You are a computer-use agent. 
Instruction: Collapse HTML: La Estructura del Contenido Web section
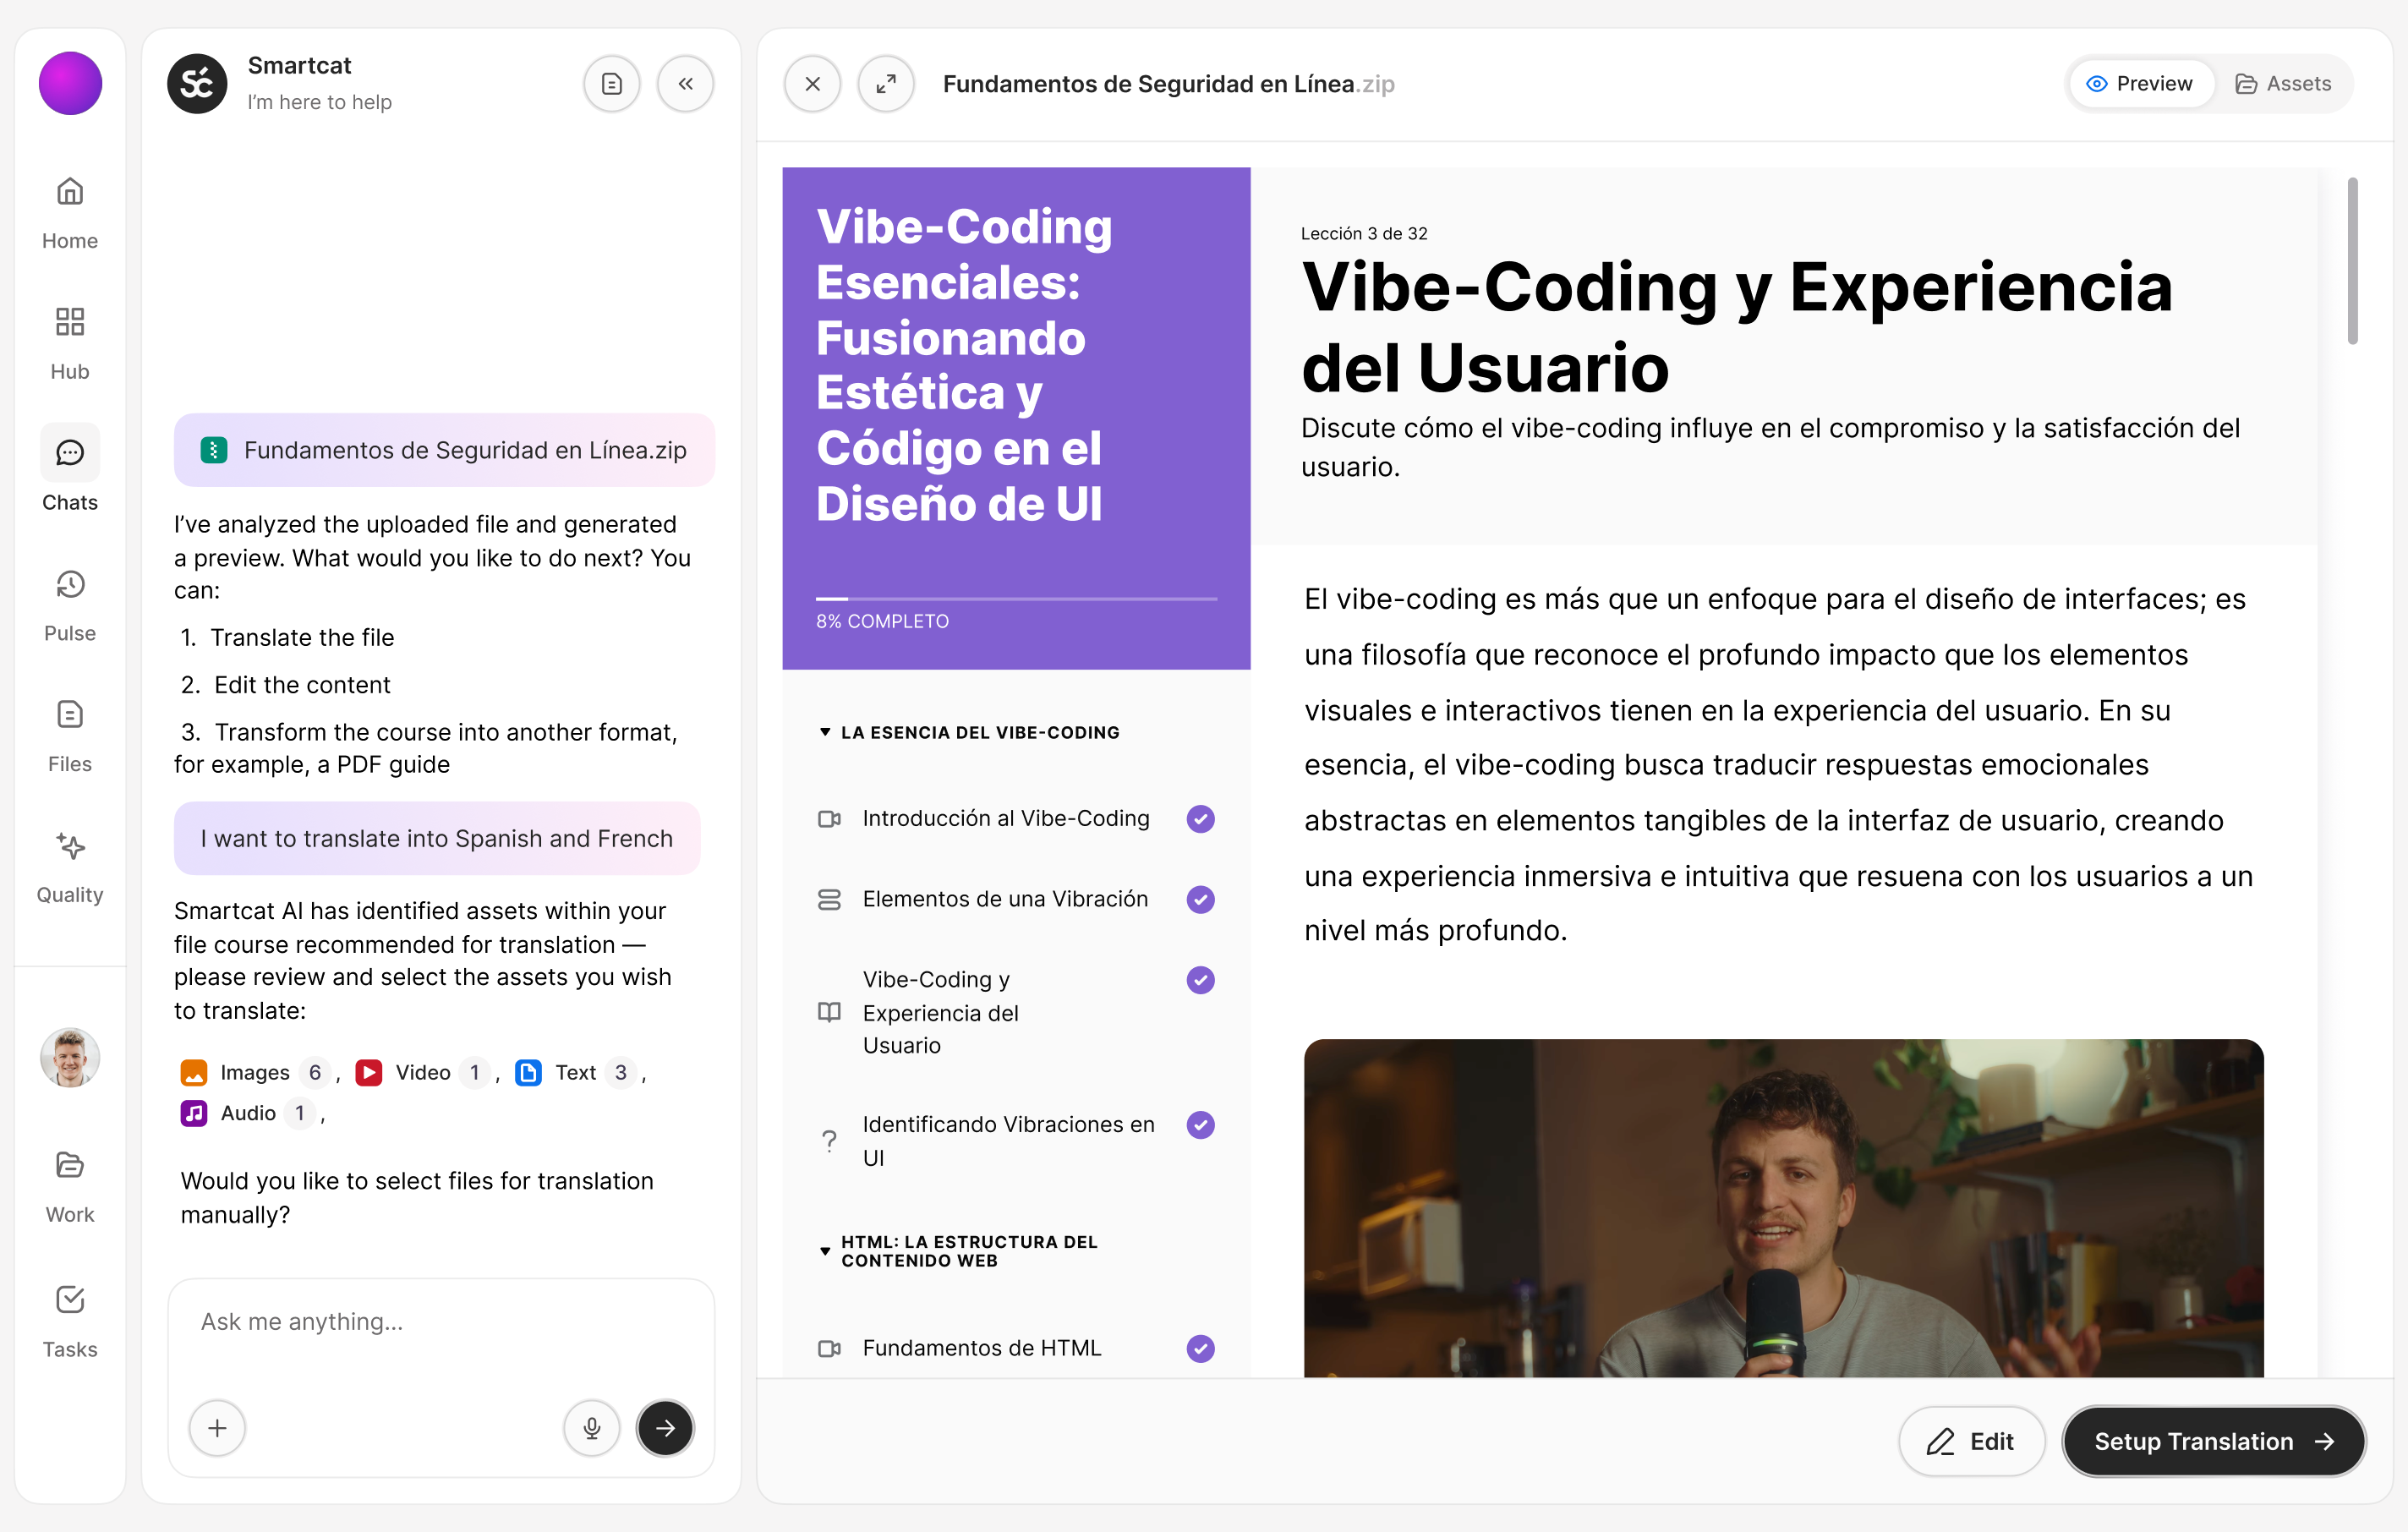tap(825, 1251)
